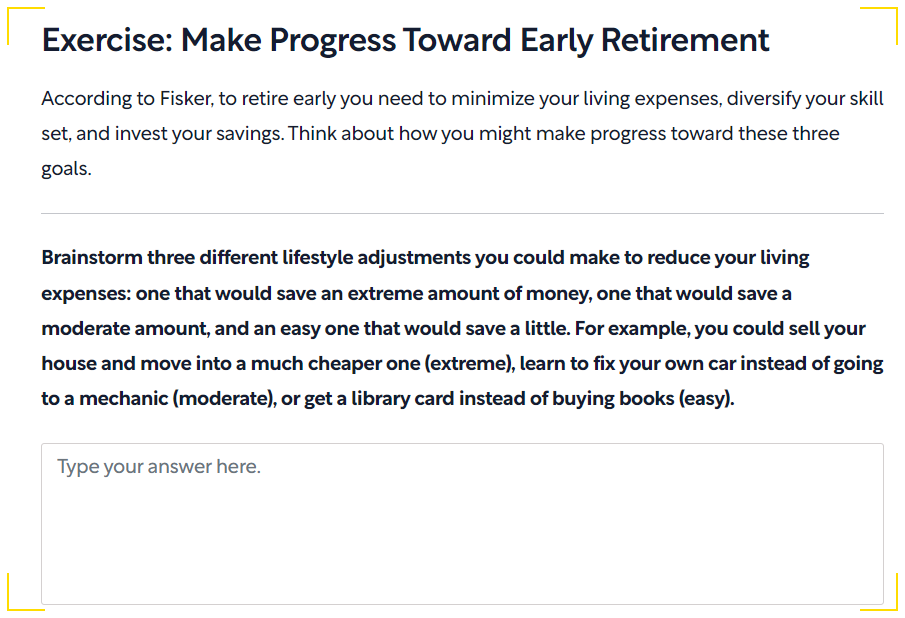Click the word 'Exercise:' at the title start
The image size is (905, 618).
point(106,40)
